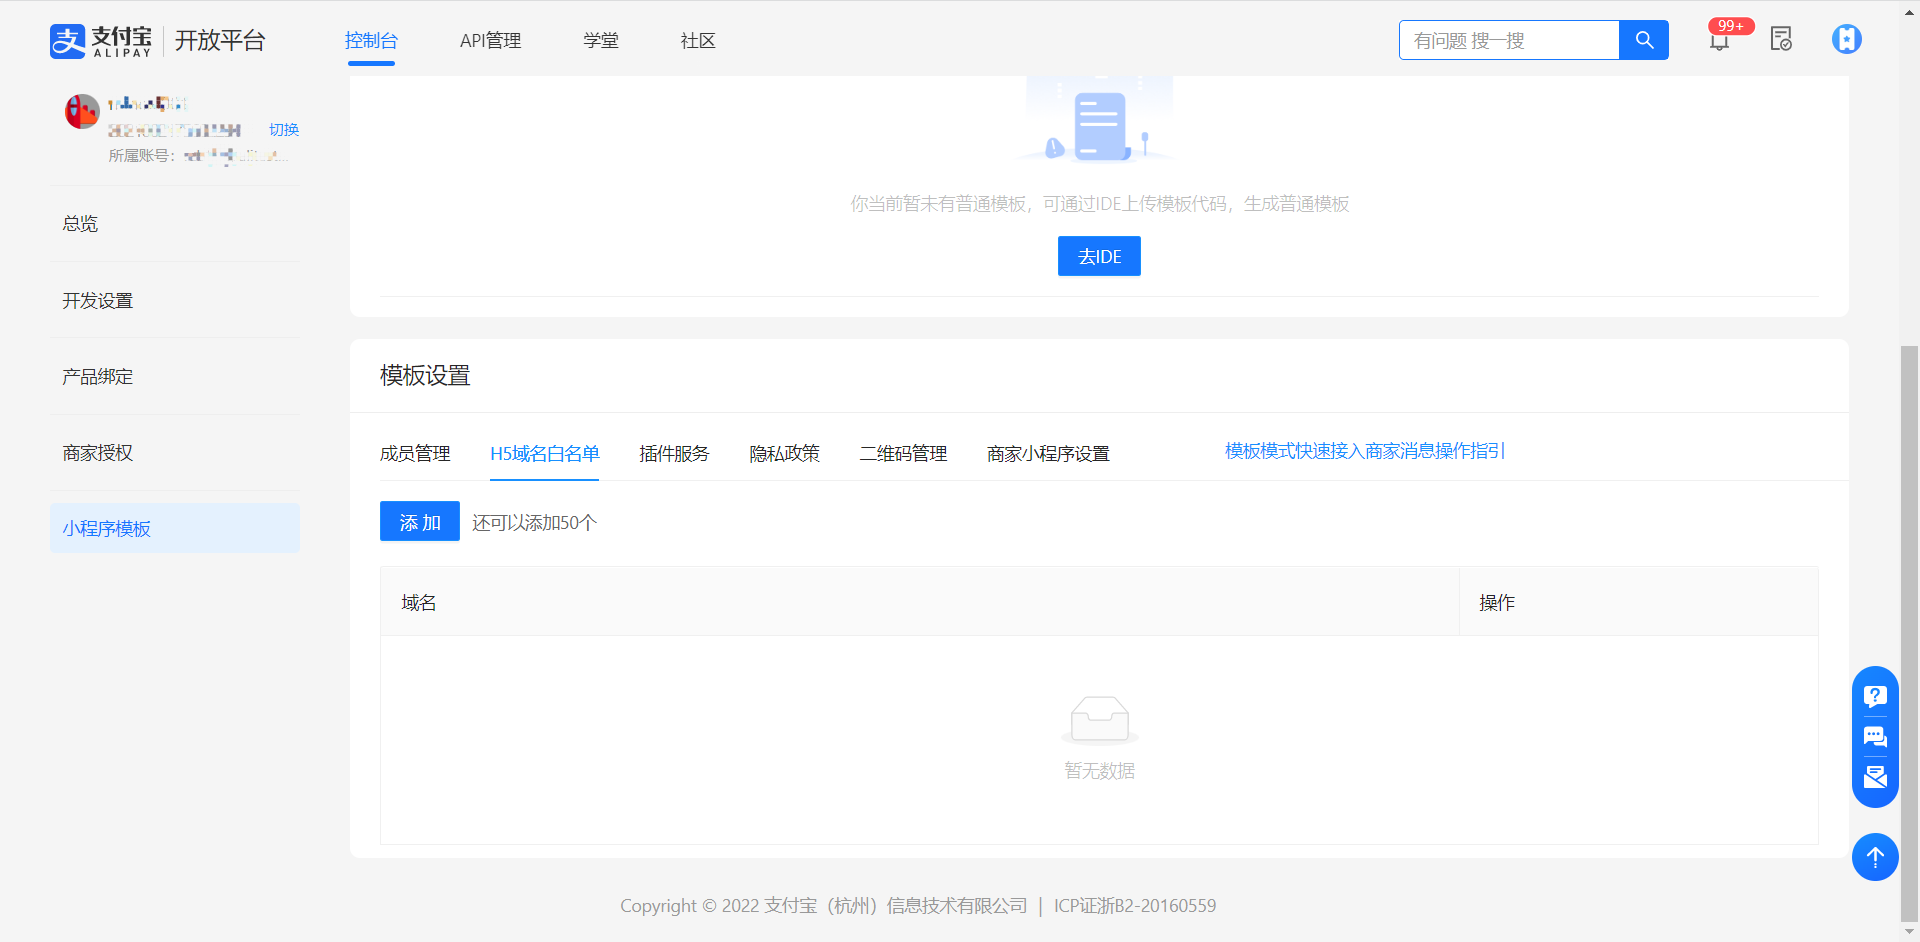Image resolution: width=1920 pixels, height=942 pixels.
Task: Click the Alipay logo icon
Action: point(68,41)
